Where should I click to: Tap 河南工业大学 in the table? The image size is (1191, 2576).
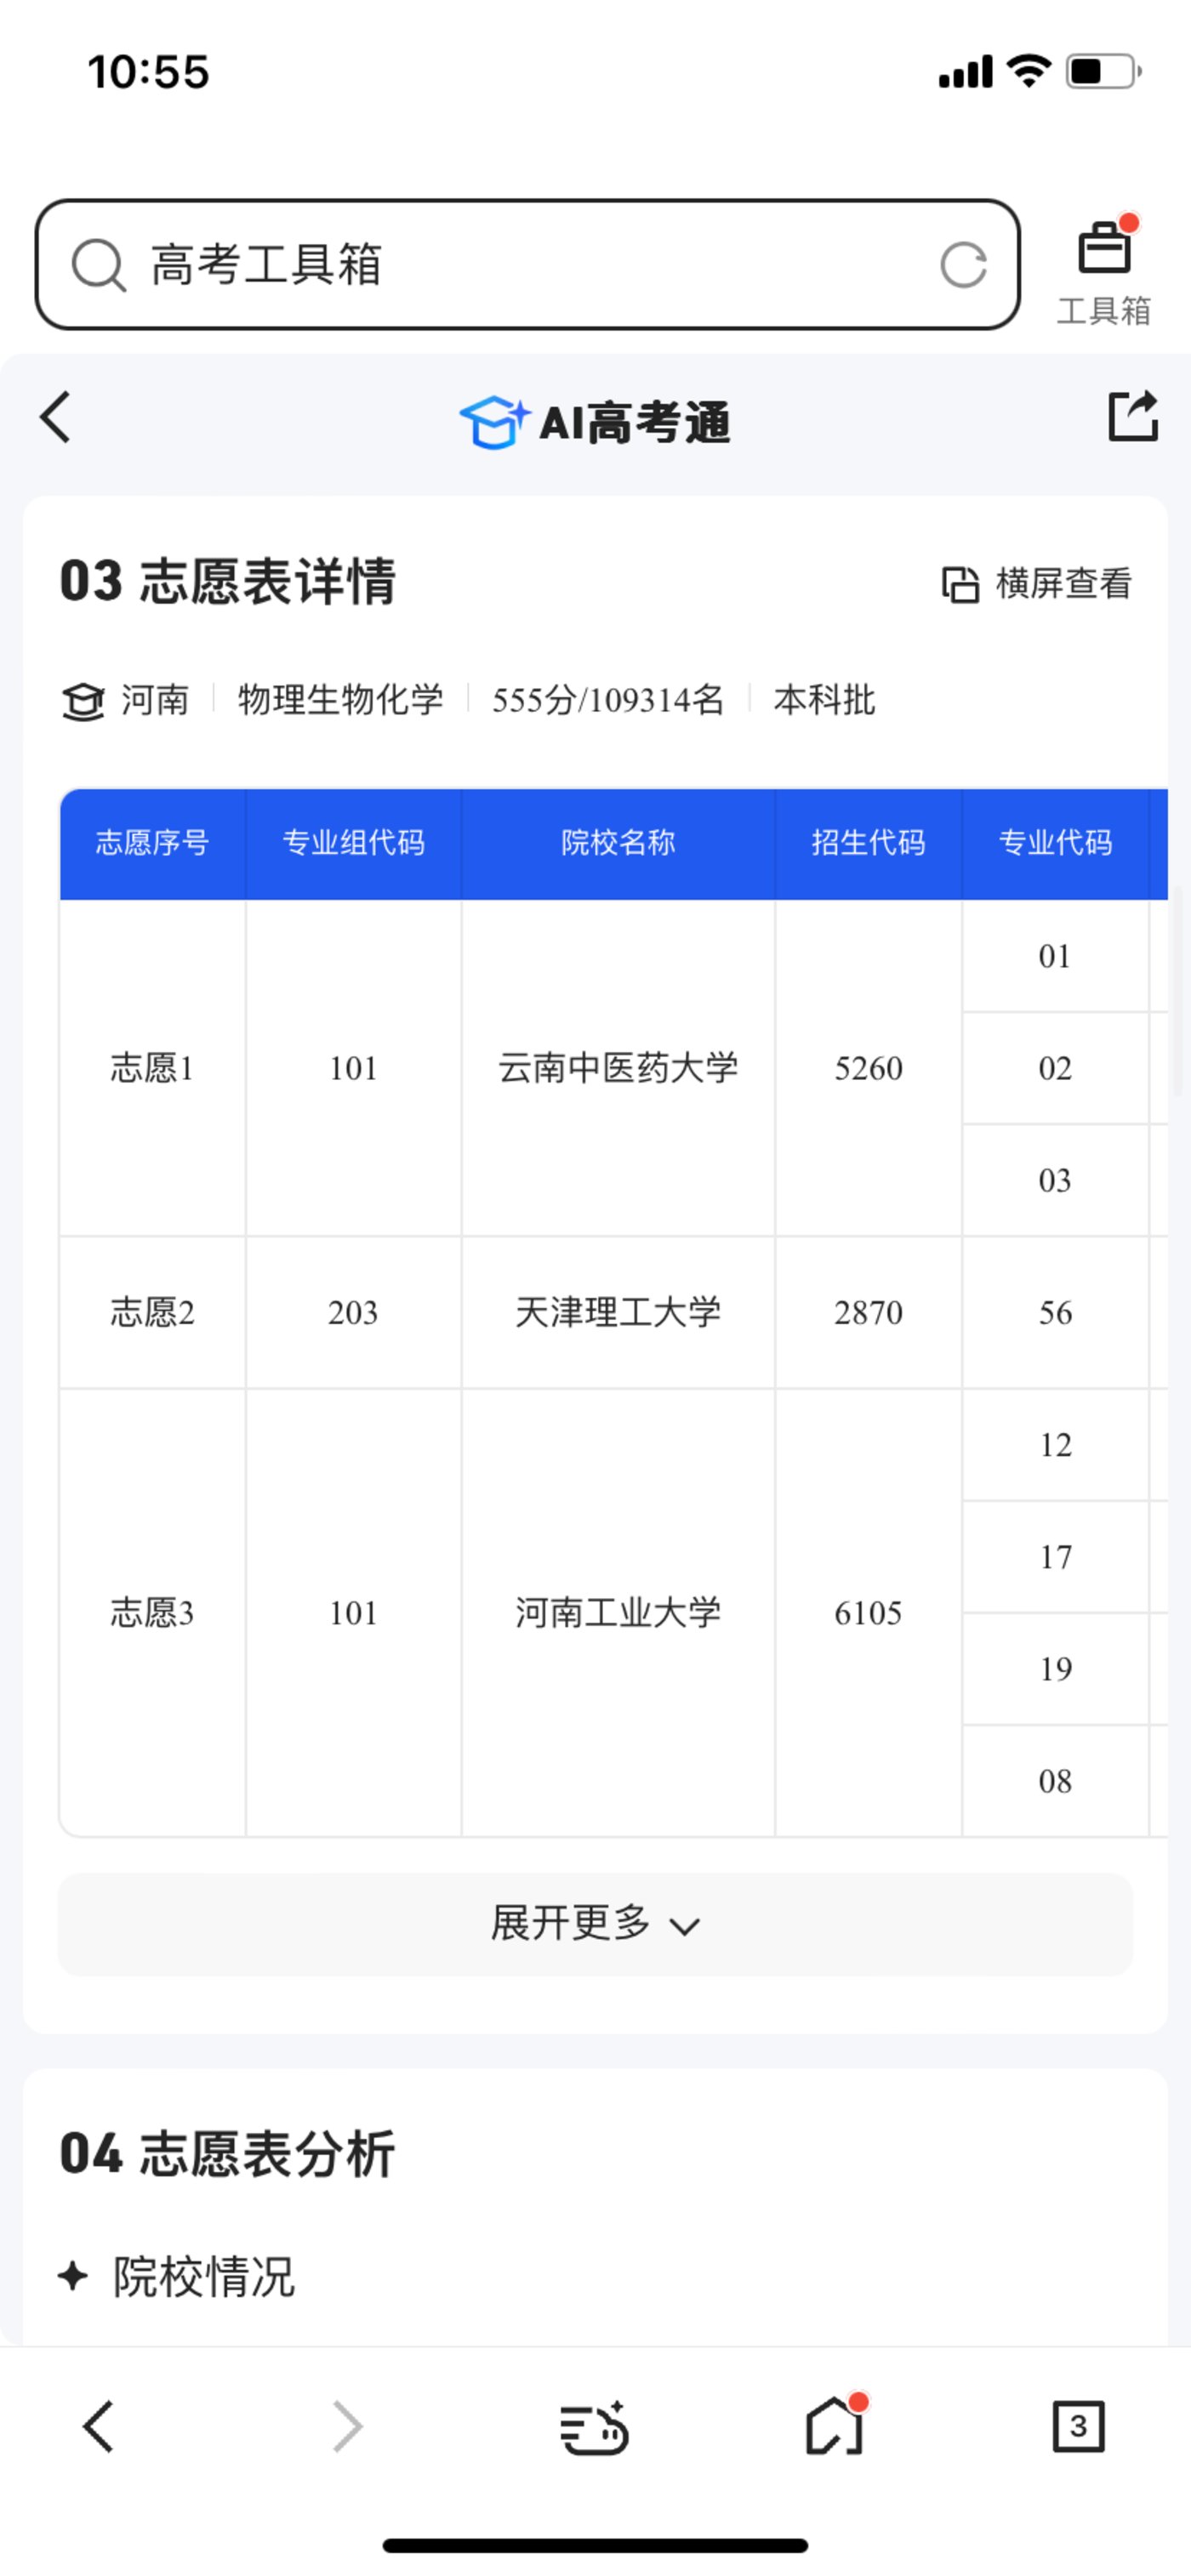point(617,1612)
